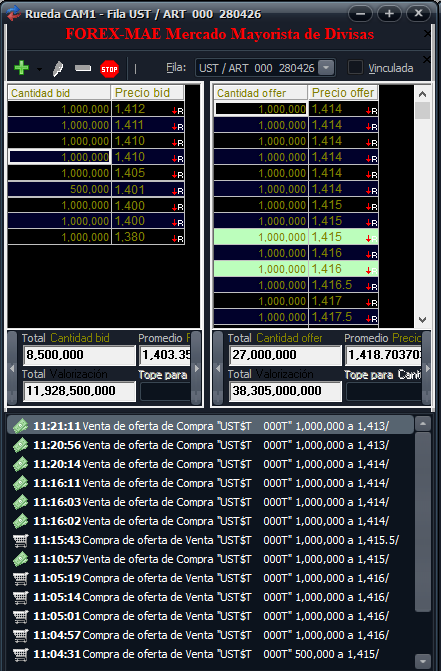Click Total Cantidad offer field 27,000,000
Viewport: 441px width, 671px height.
click(x=285, y=355)
